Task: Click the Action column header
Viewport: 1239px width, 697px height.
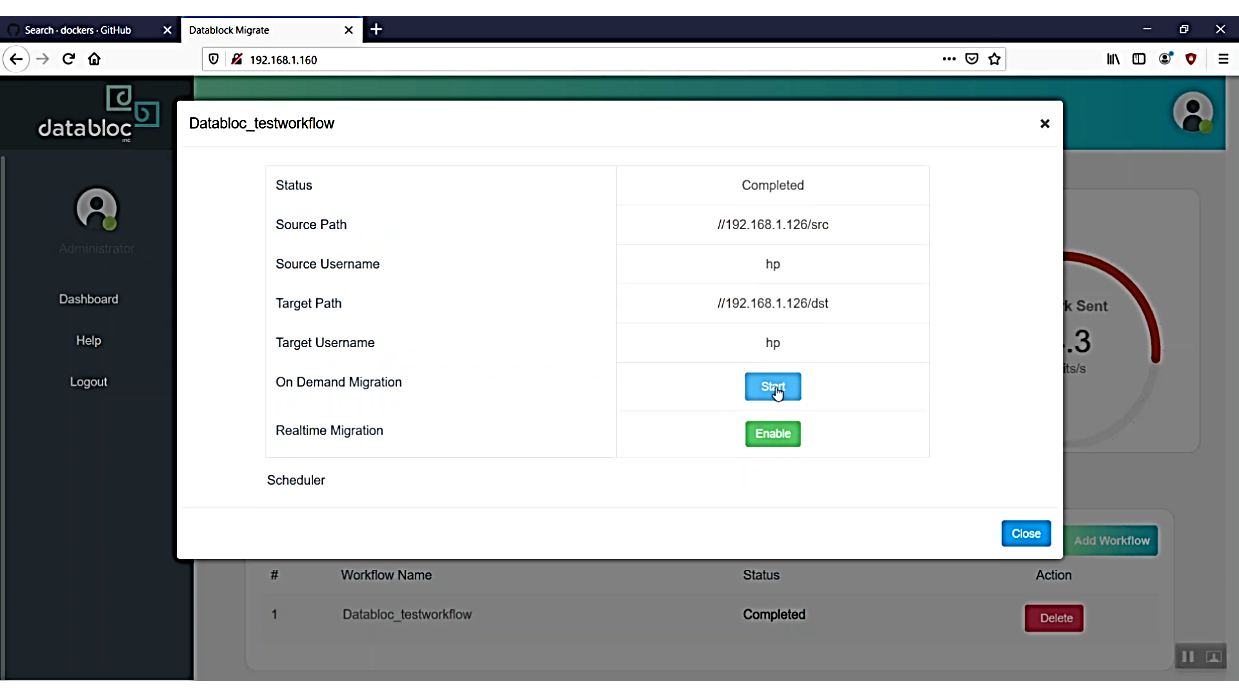Action: click(1054, 575)
